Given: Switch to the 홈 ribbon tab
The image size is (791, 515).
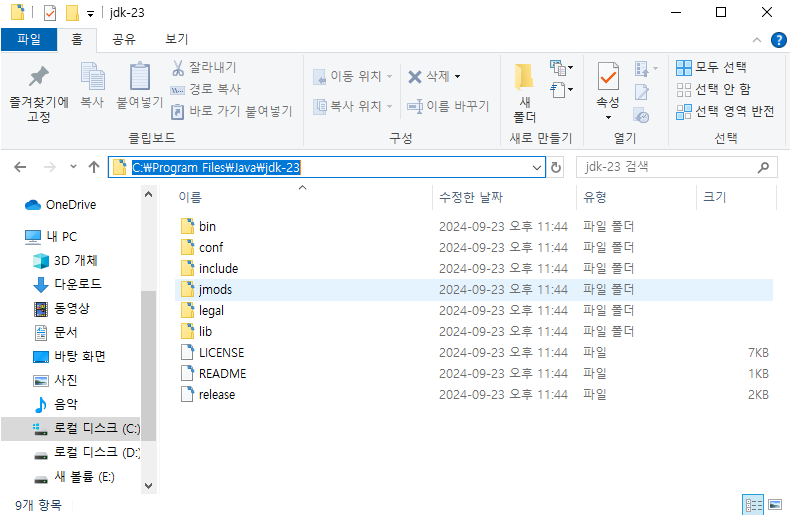Looking at the screenshot, I should 77,39.
